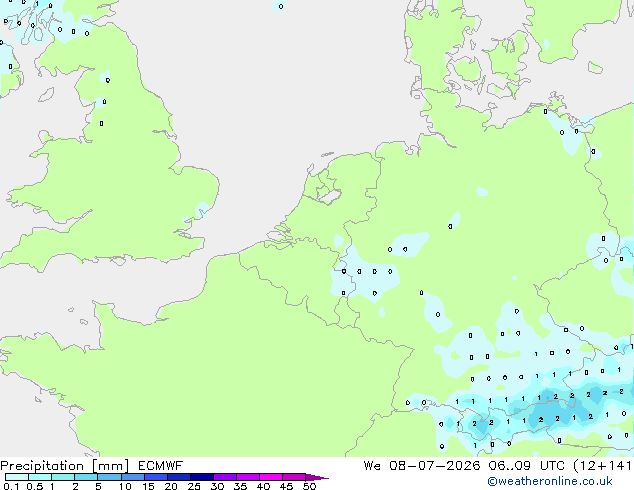634x490 pixels.
Task: Click the 5–10 mm legend color swatch
Action: tap(109, 477)
